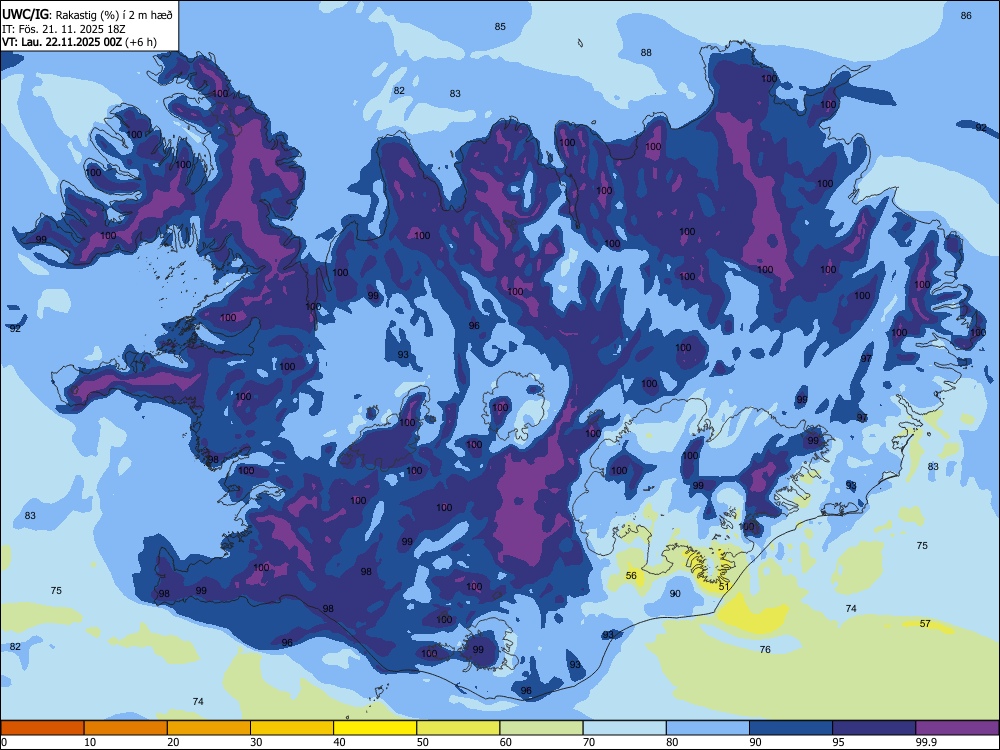
Task: Select the humidity value 88 on the map
Action: tap(646, 53)
